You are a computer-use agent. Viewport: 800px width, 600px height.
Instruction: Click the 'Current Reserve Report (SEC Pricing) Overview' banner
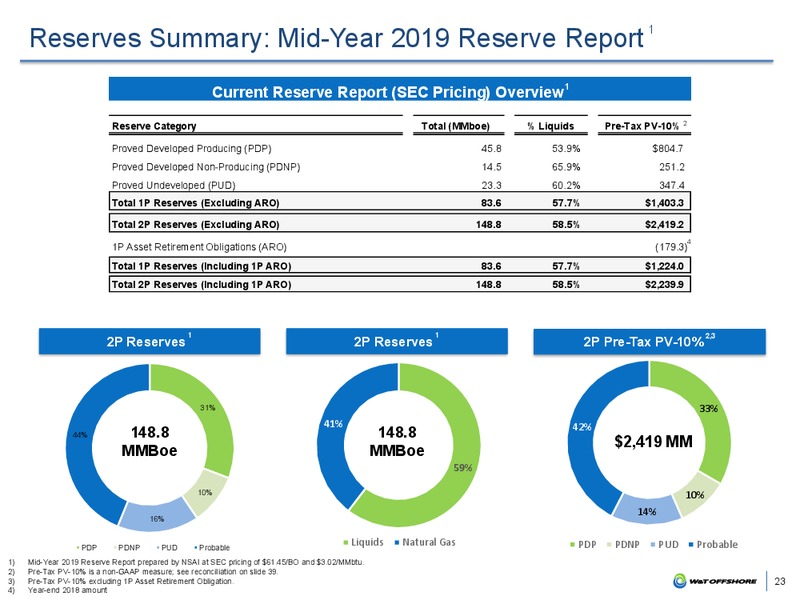(399, 90)
